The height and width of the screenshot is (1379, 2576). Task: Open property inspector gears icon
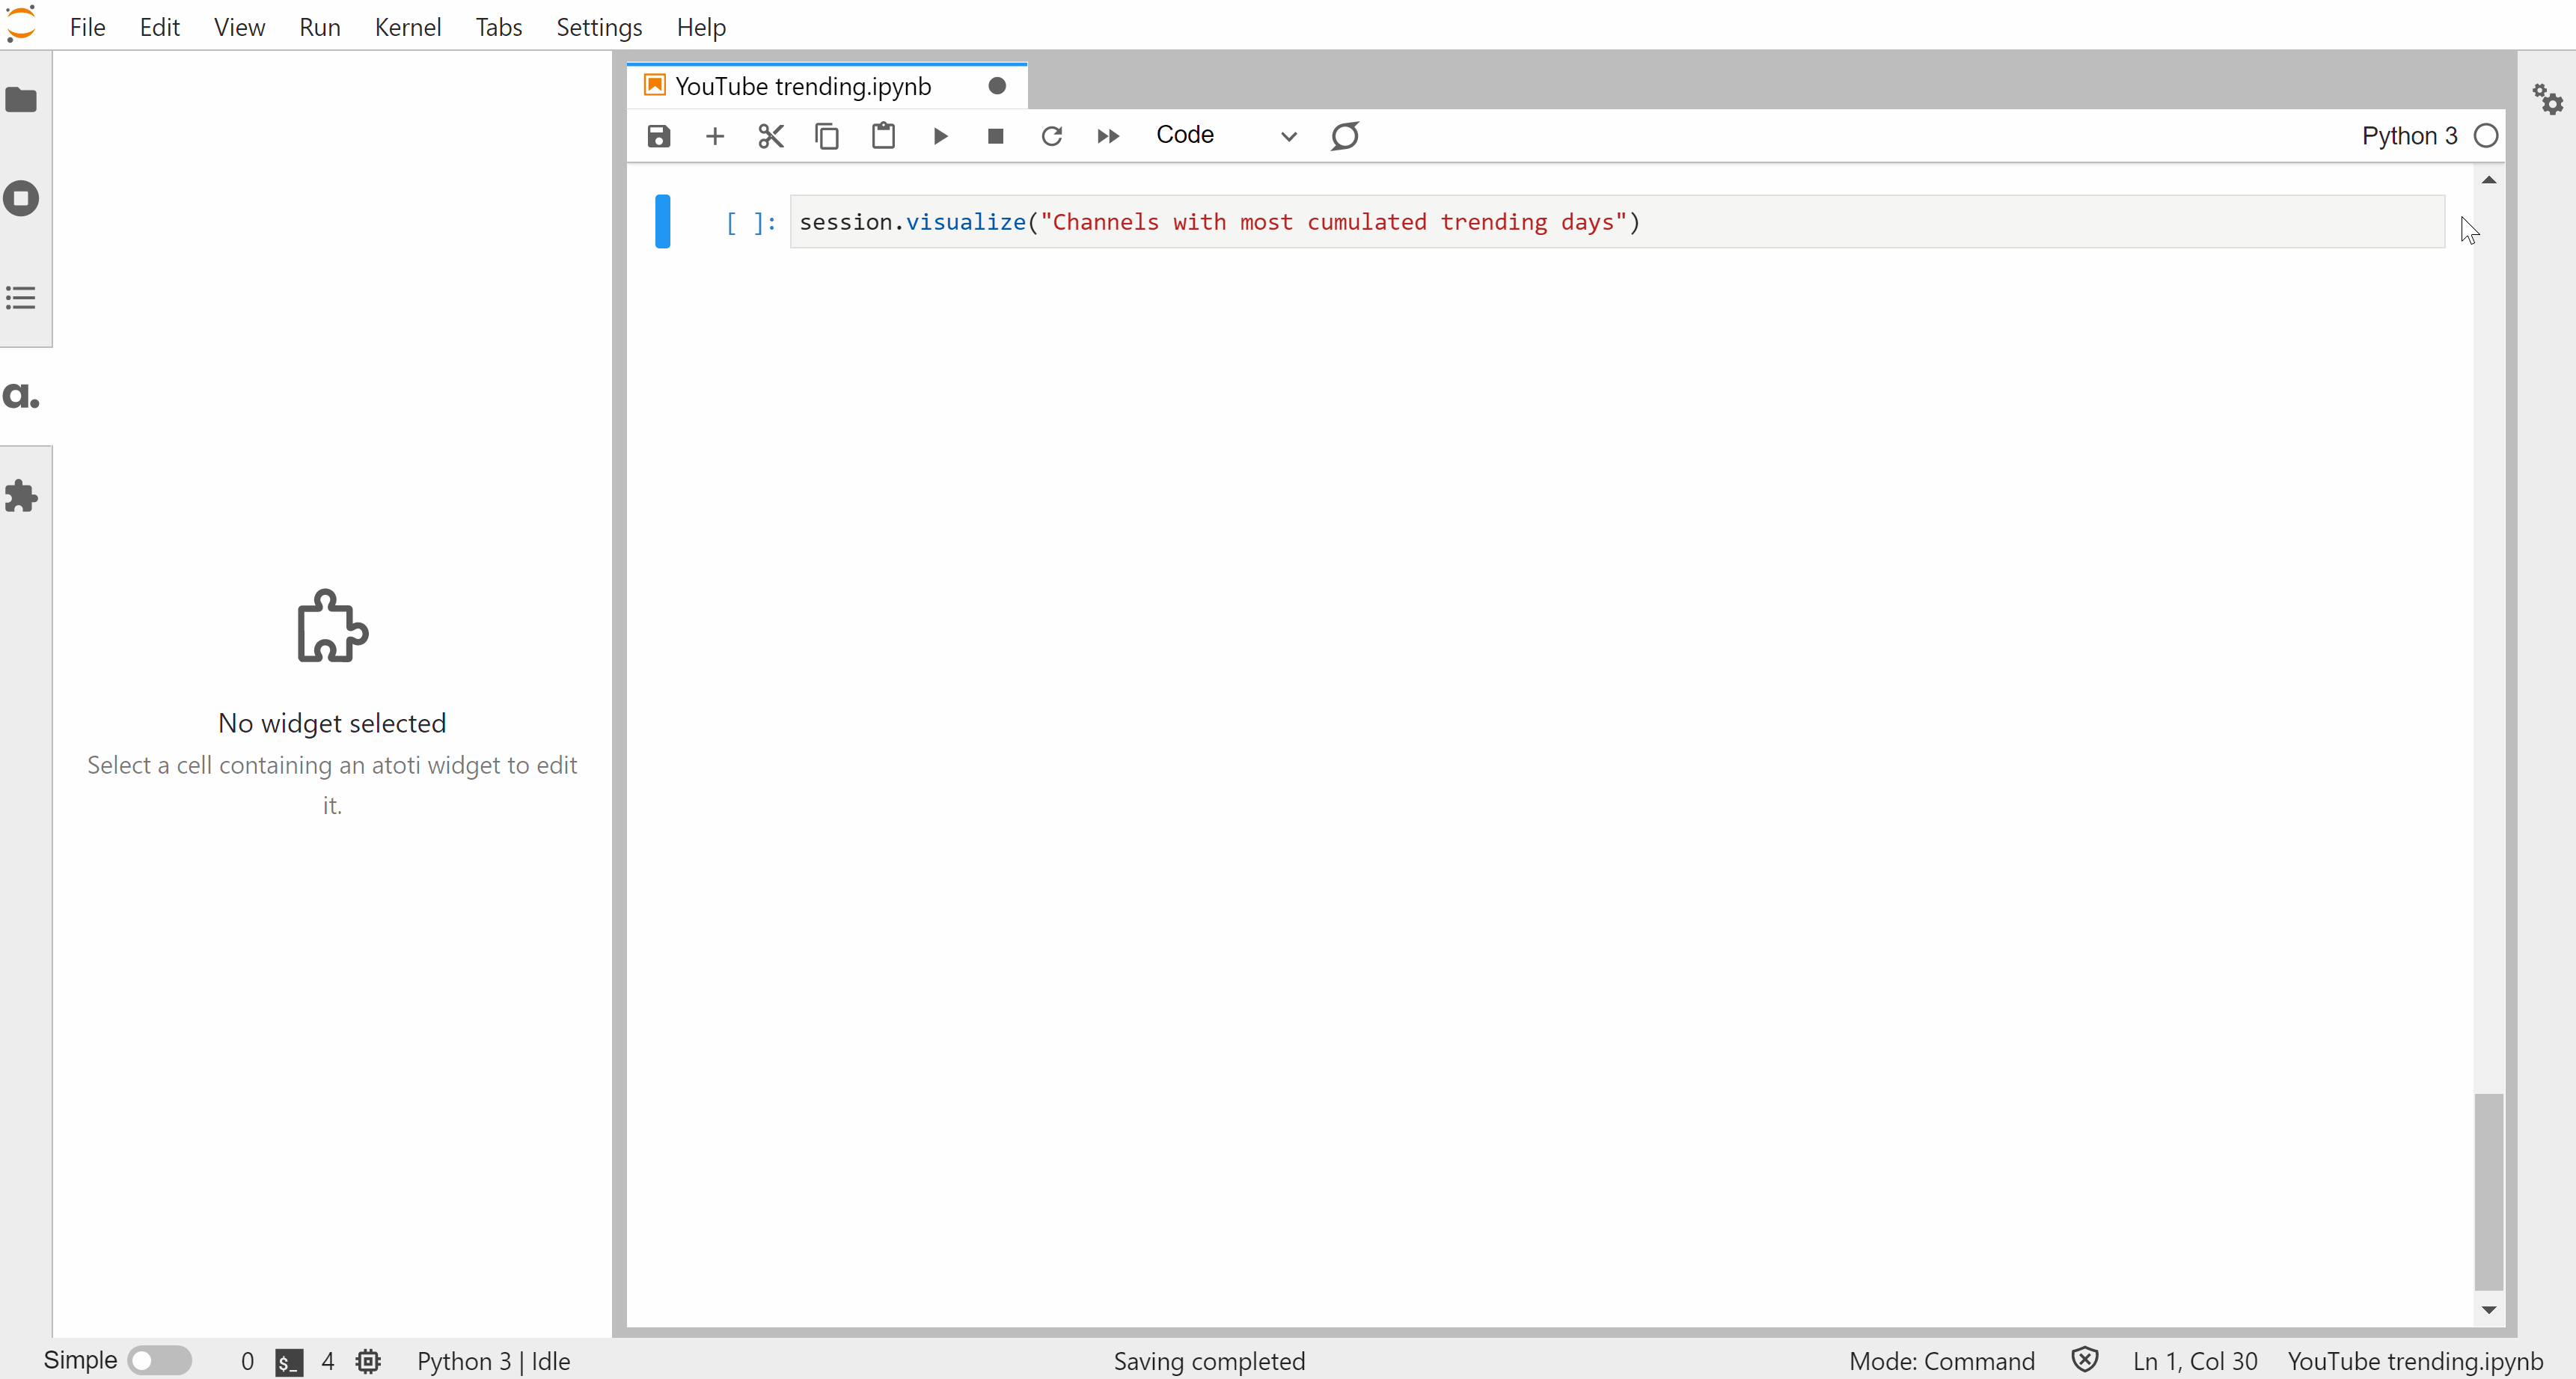click(x=2547, y=99)
